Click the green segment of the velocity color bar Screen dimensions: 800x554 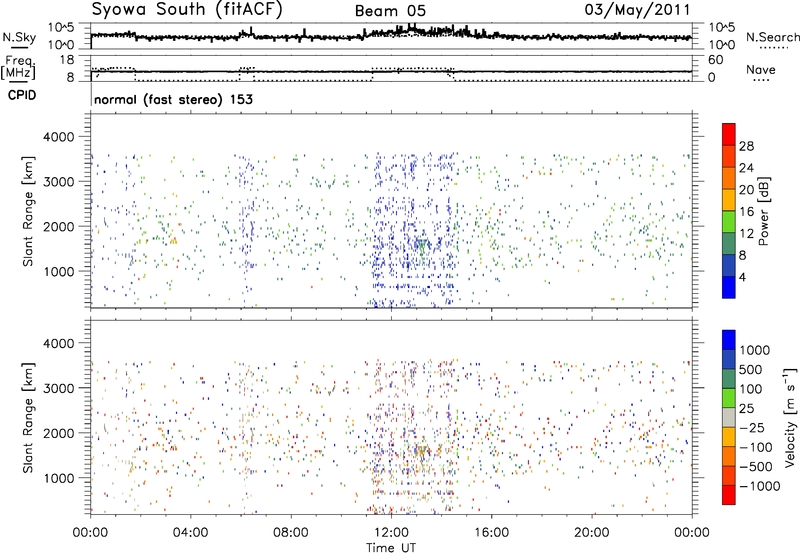coord(729,398)
